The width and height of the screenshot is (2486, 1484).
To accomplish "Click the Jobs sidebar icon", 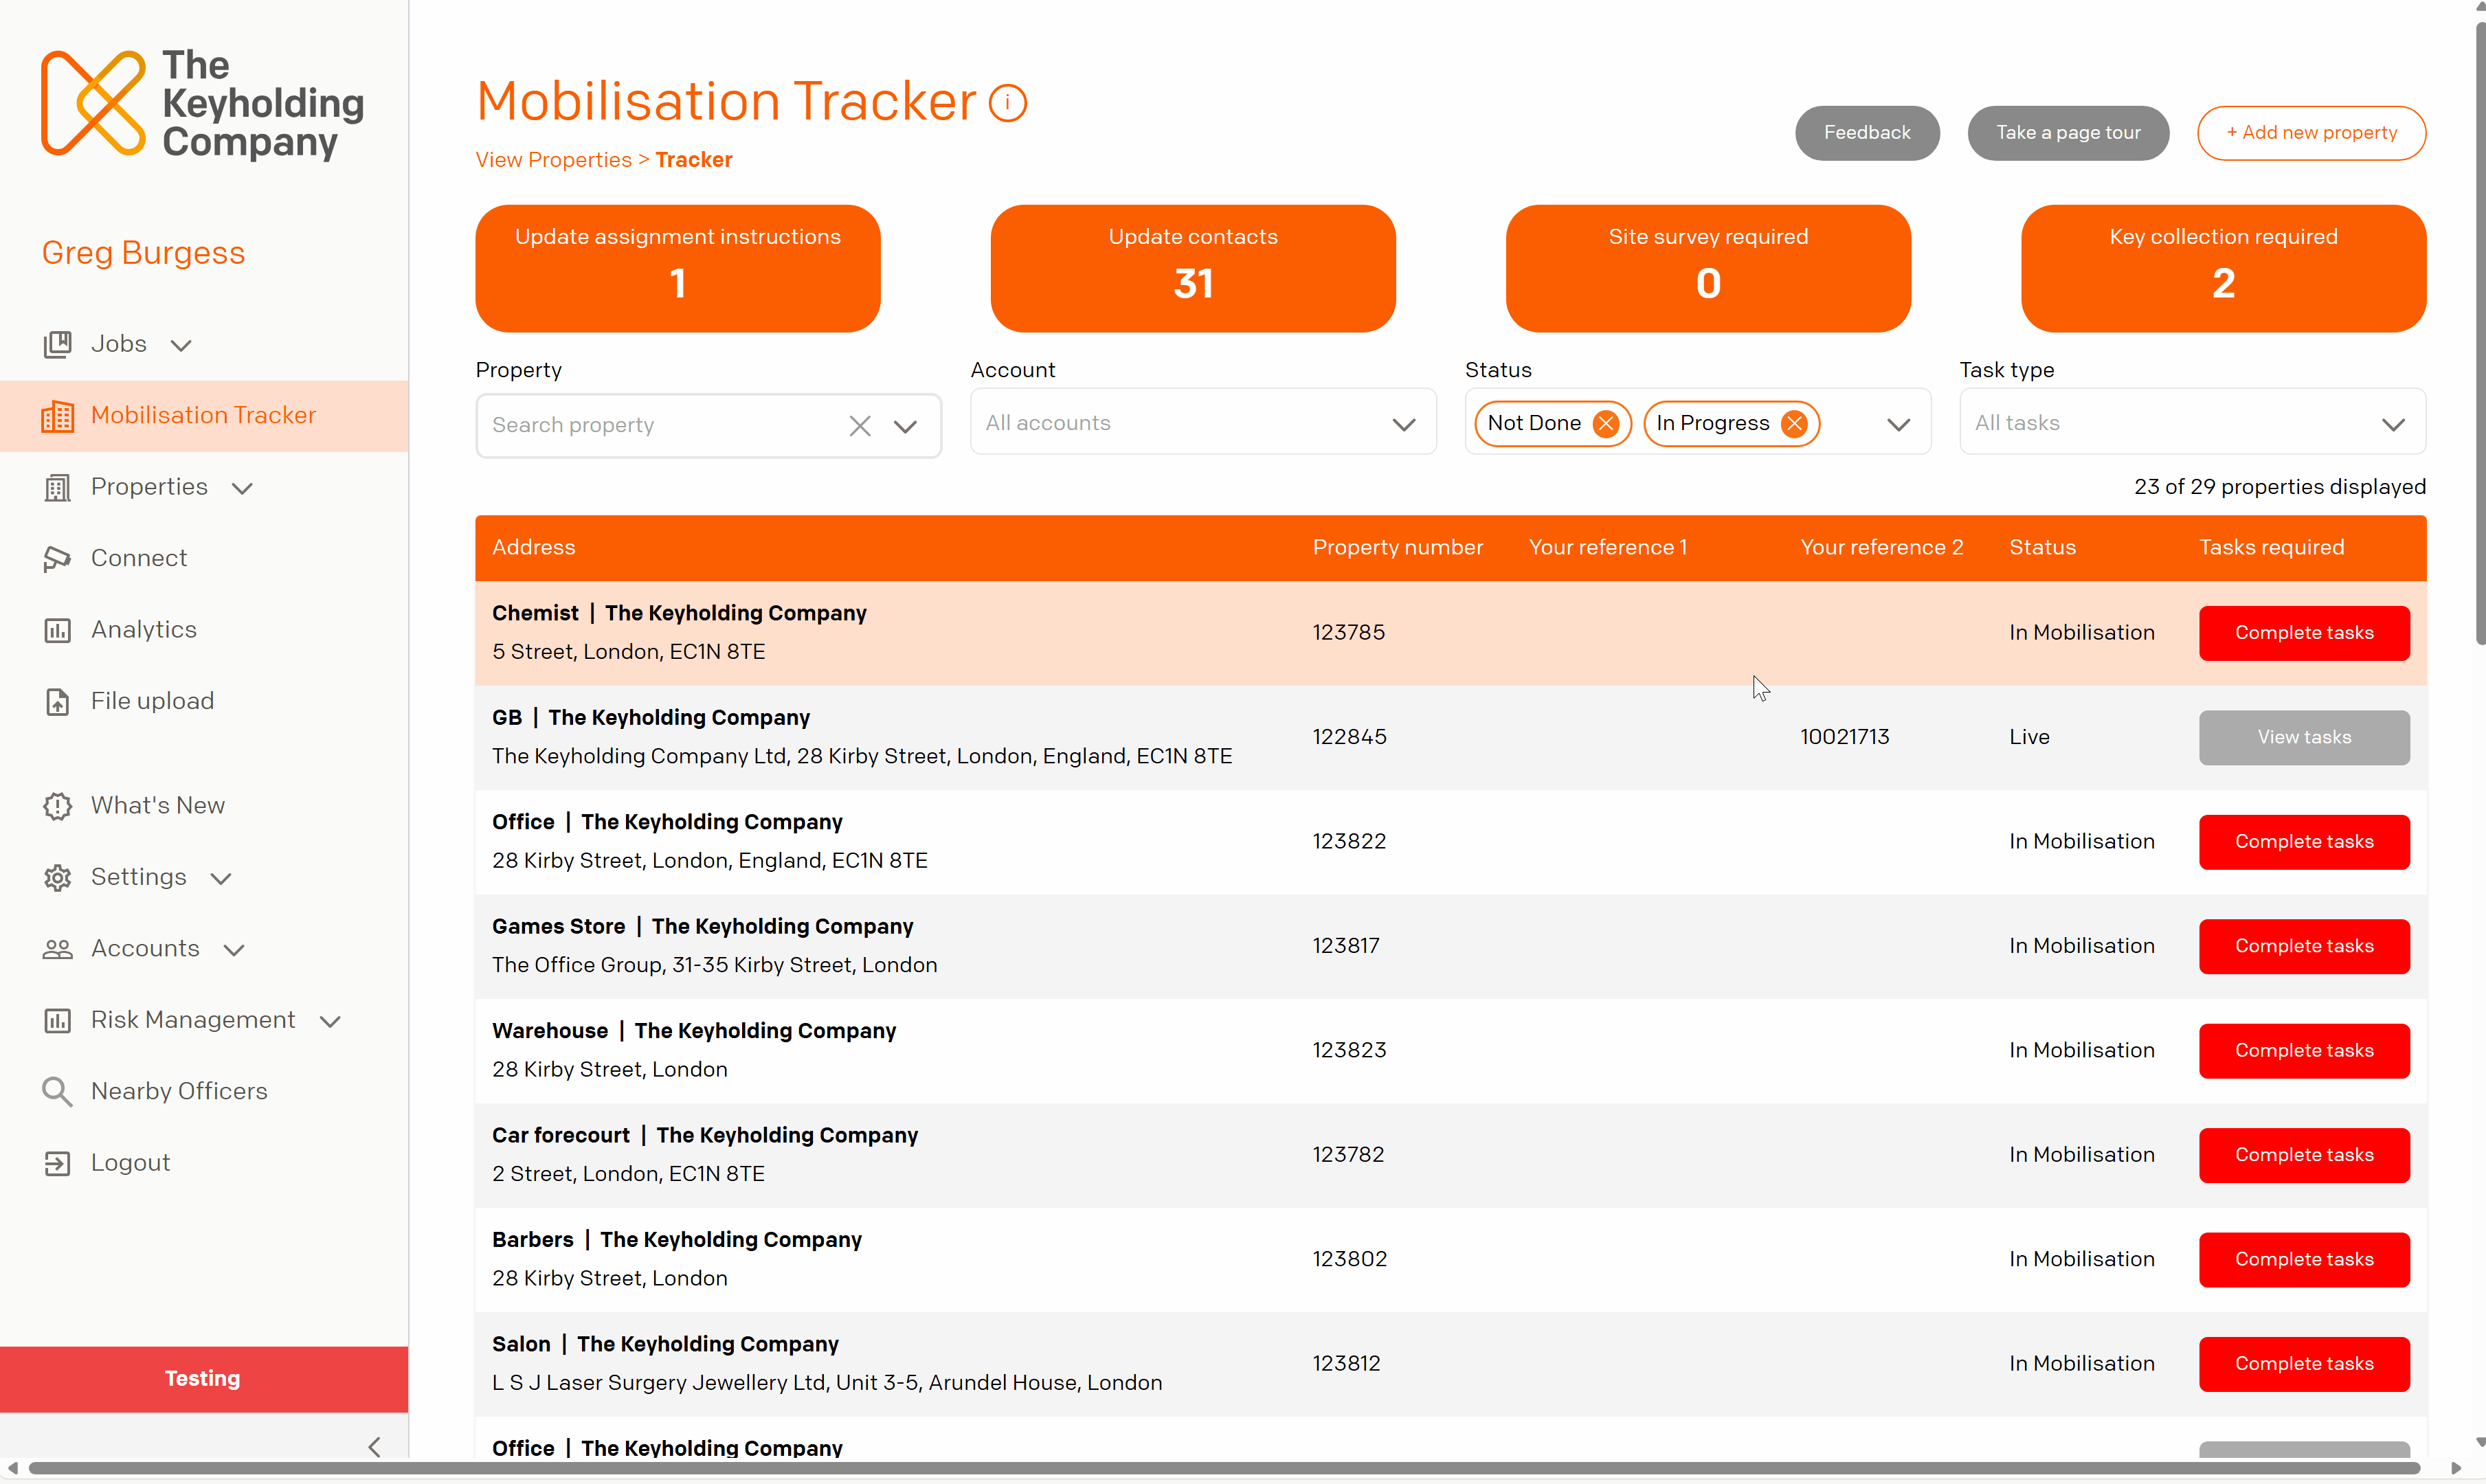I will point(57,344).
